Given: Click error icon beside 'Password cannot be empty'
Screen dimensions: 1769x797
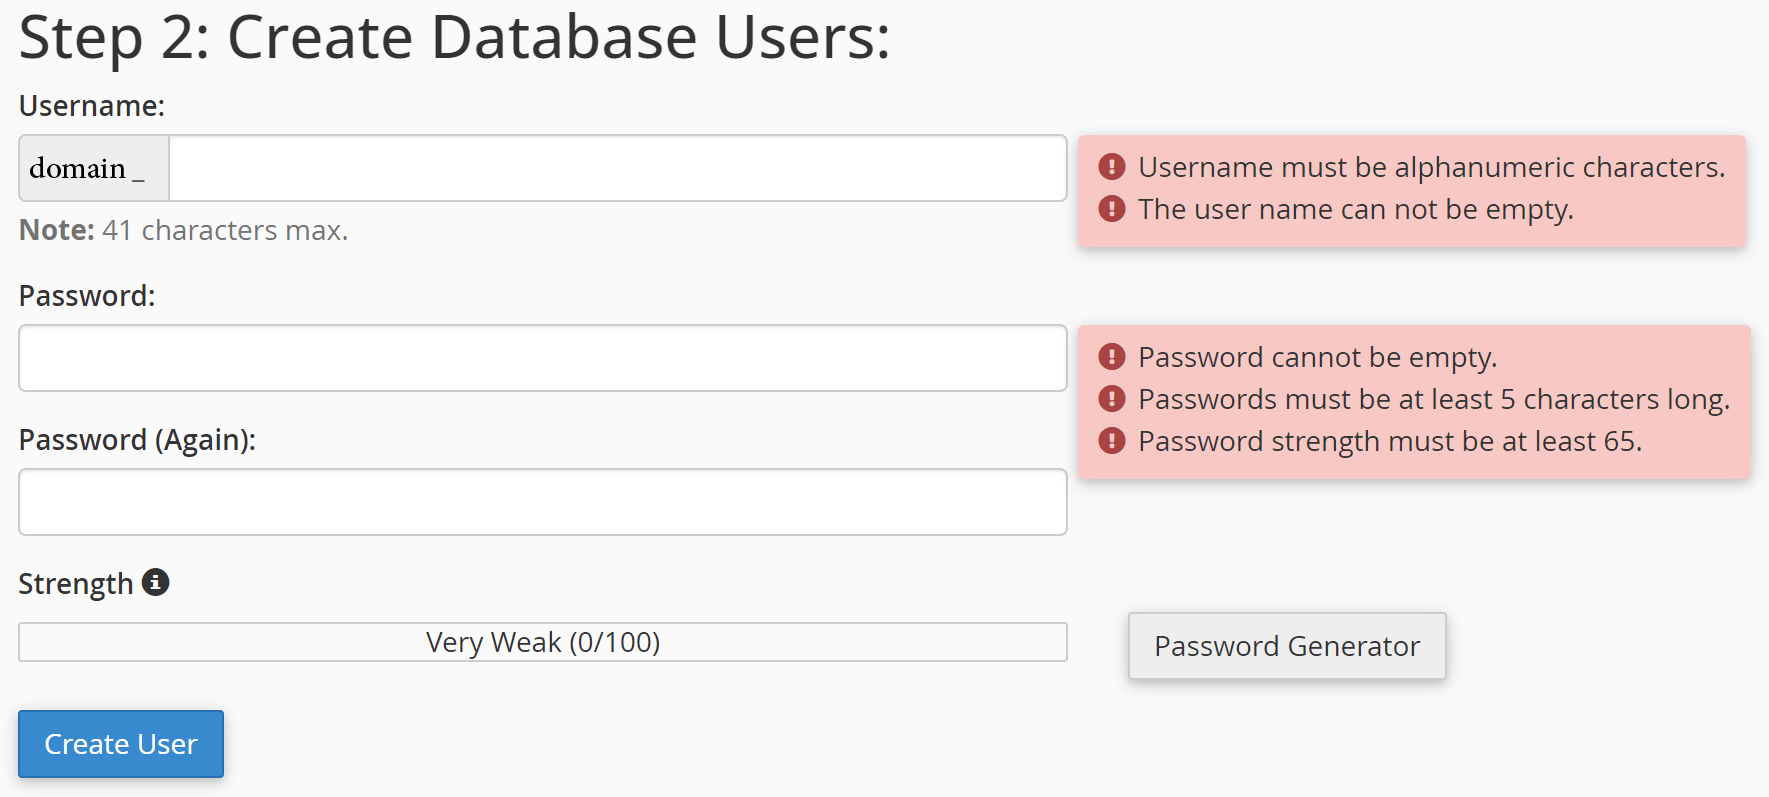Looking at the screenshot, I should [1111, 357].
